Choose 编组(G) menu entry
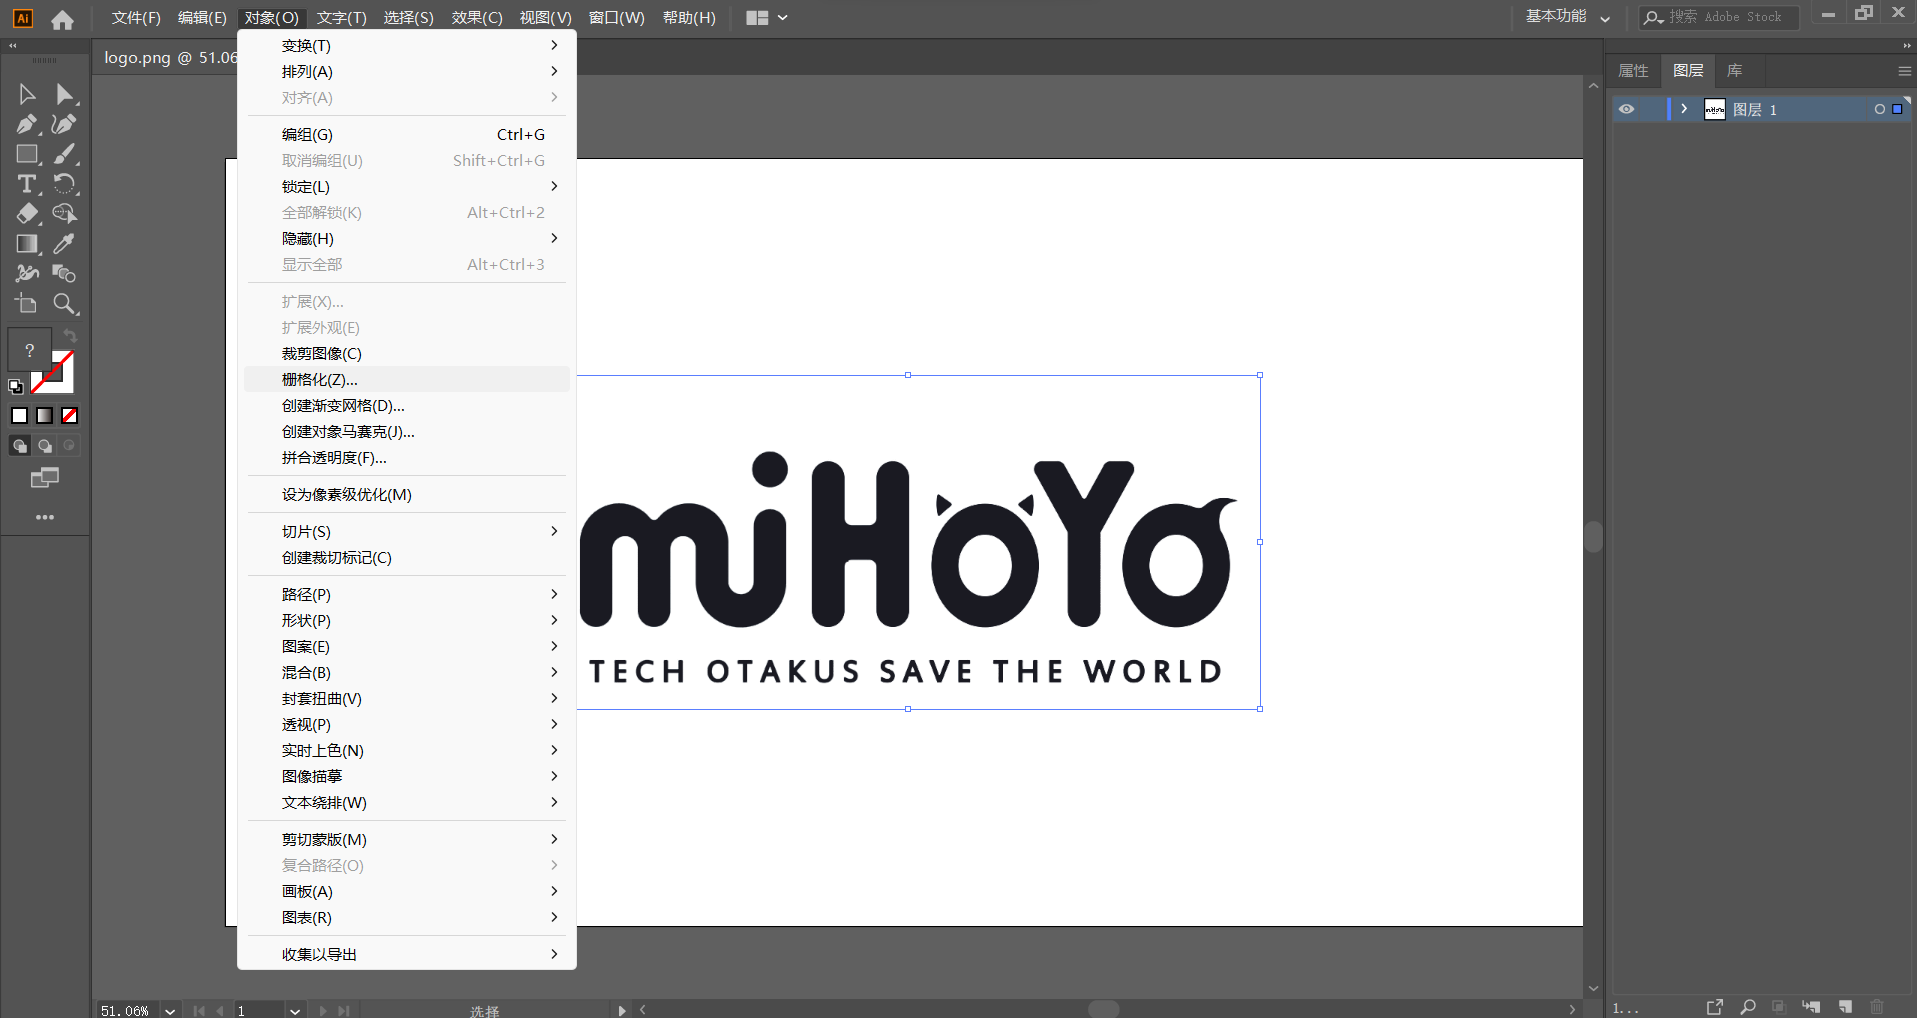1917x1018 pixels. (407, 135)
